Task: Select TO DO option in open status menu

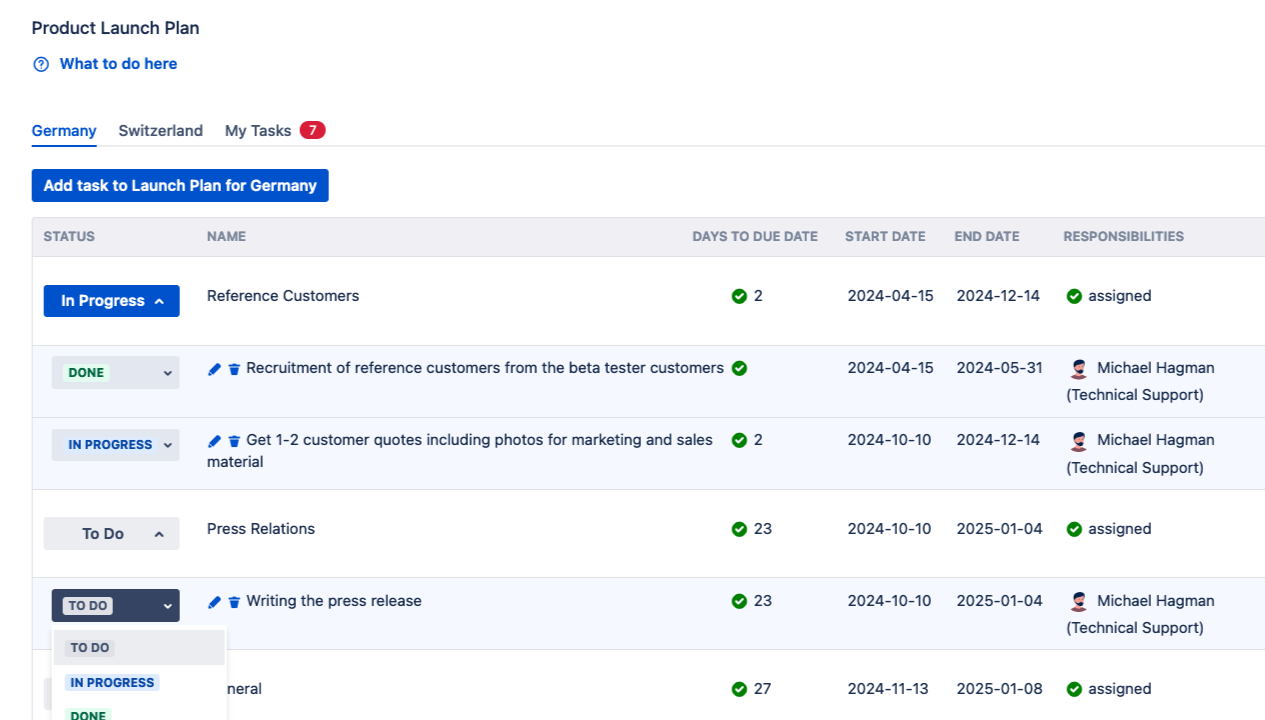Action: pos(90,648)
